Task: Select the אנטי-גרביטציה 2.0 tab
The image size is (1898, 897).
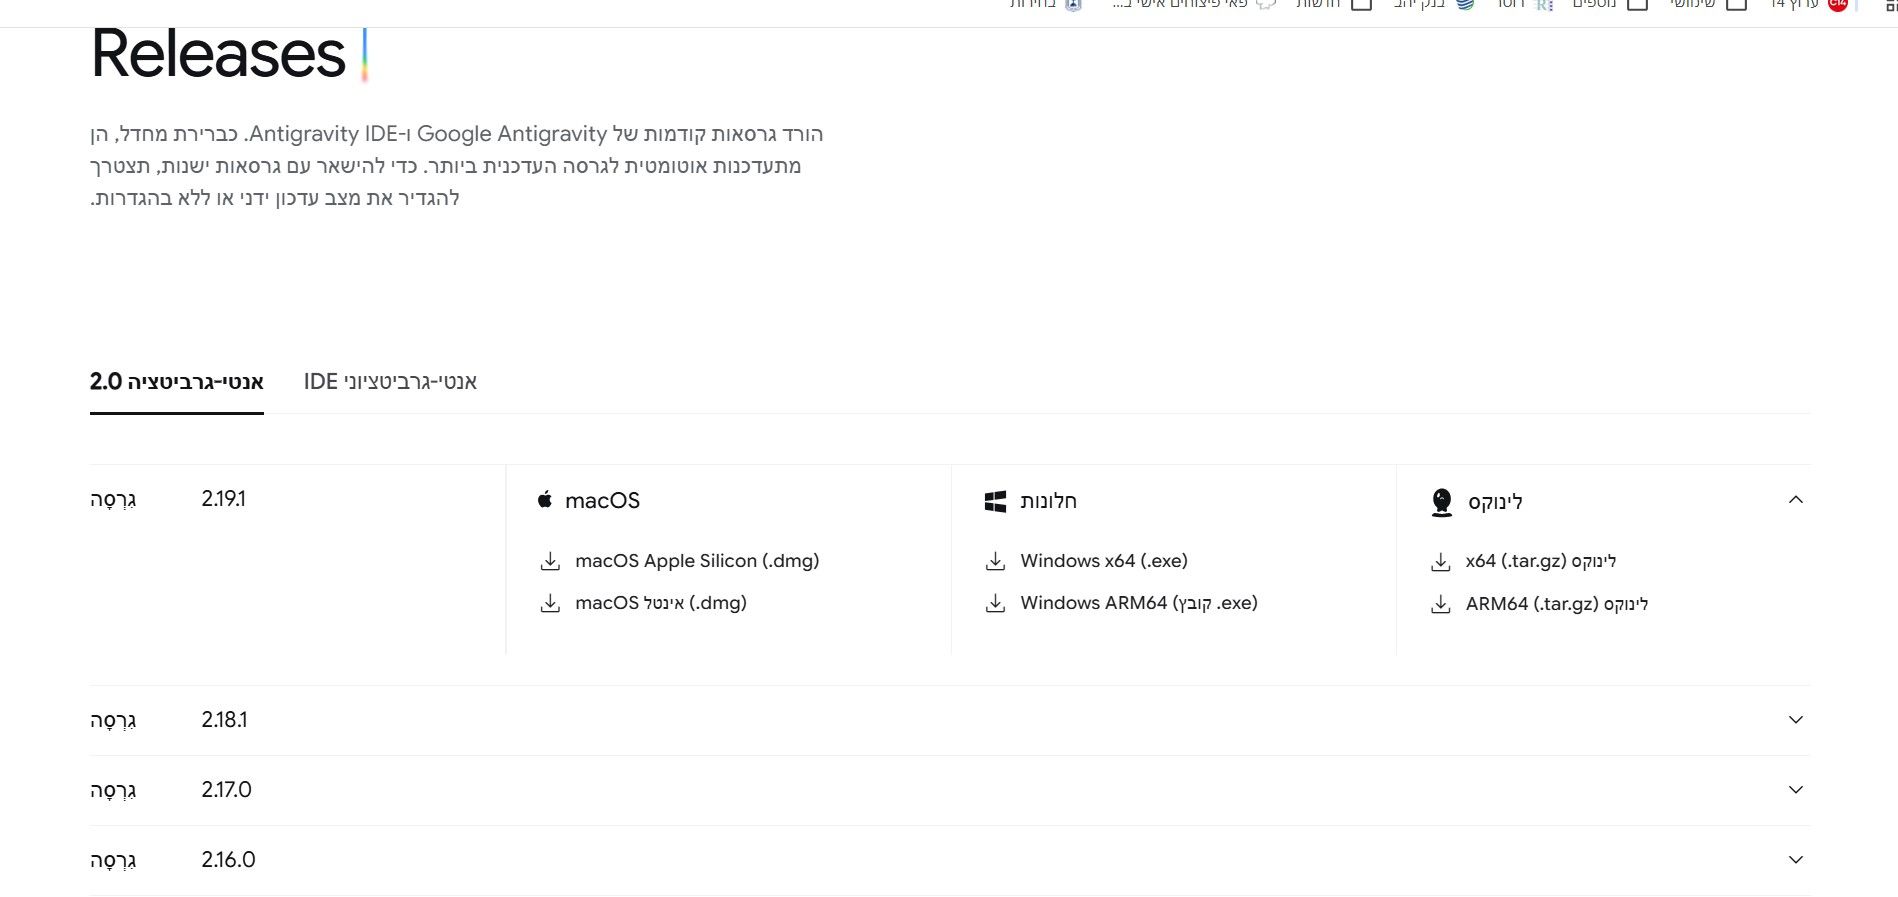Action: [x=177, y=381]
